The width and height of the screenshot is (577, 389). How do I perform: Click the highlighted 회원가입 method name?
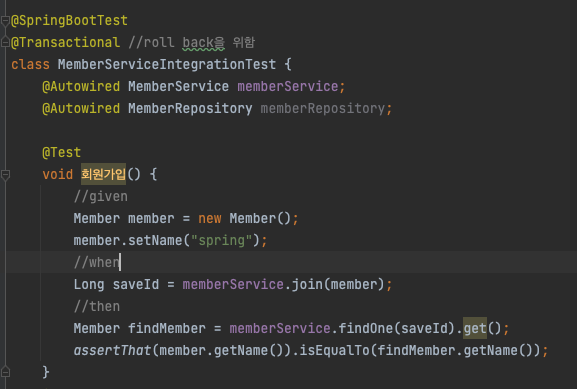pyautogui.click(x=103, y=174)
